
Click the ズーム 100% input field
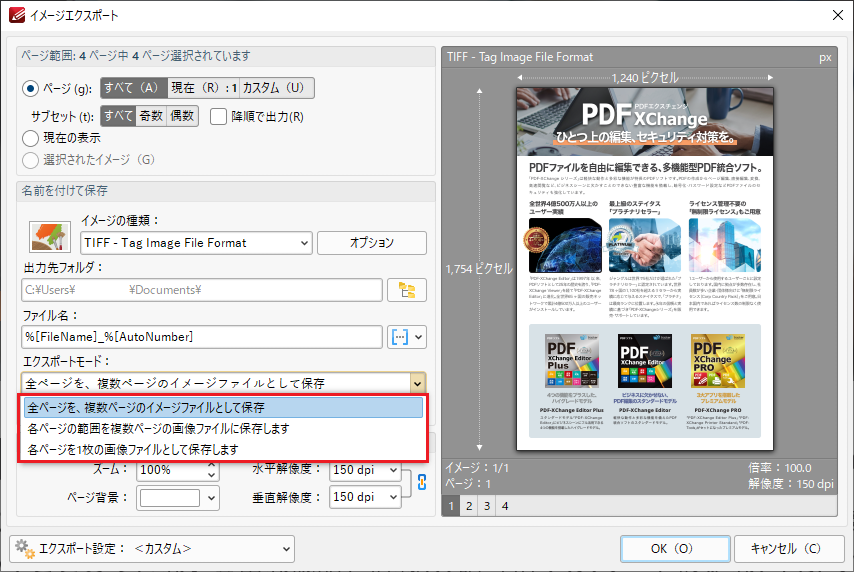[171, 470]
